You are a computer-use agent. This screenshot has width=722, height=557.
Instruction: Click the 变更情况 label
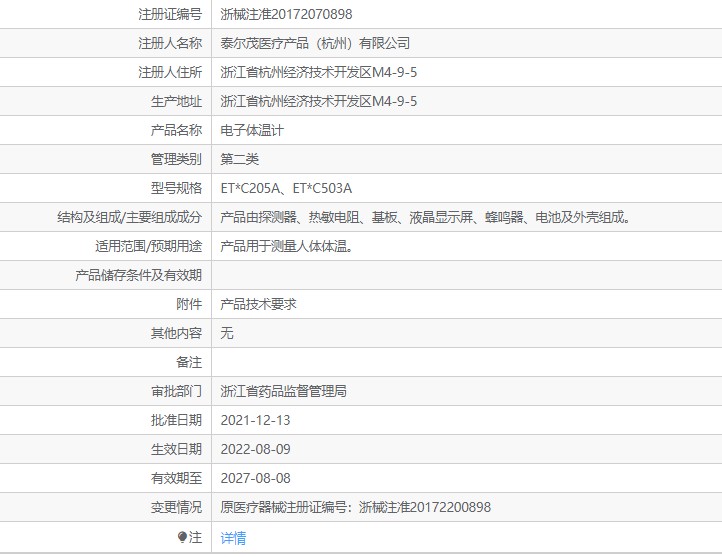(x=176, y=507)
